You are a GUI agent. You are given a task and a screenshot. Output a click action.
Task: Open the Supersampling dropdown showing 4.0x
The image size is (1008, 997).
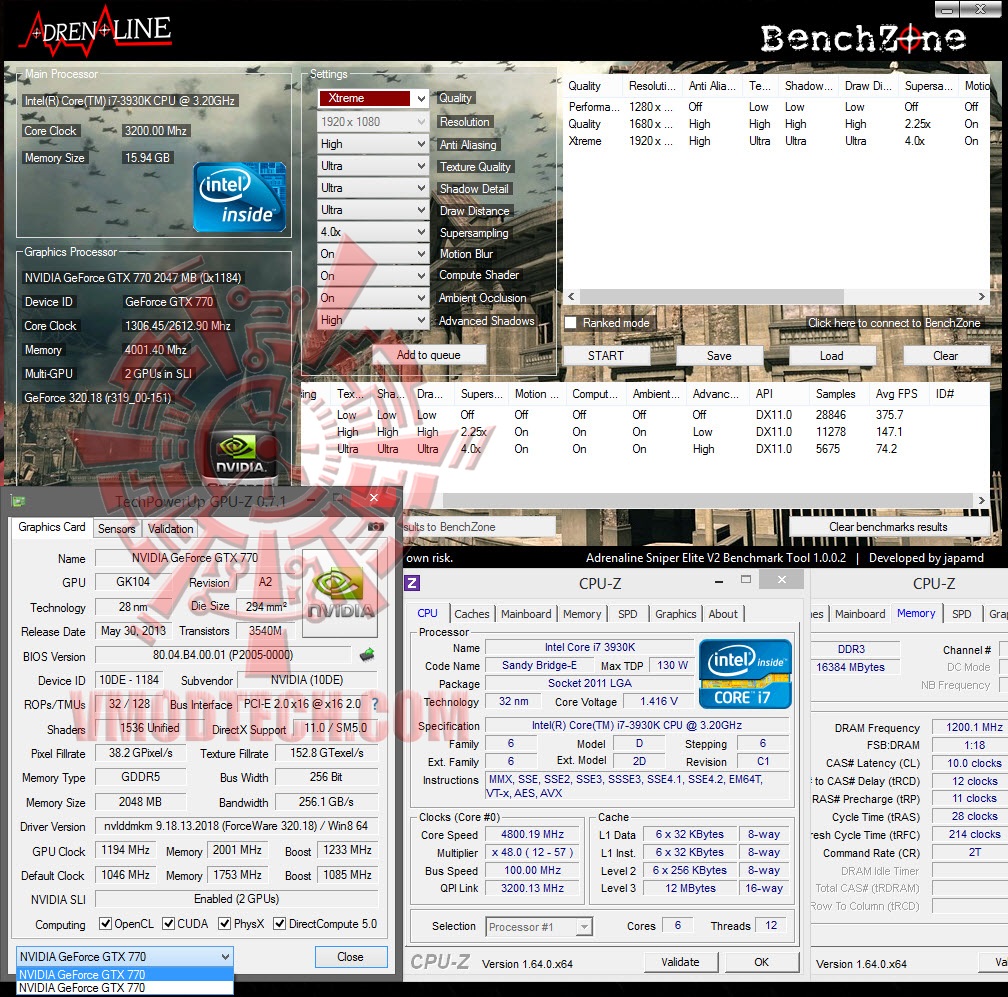(373, 231)
